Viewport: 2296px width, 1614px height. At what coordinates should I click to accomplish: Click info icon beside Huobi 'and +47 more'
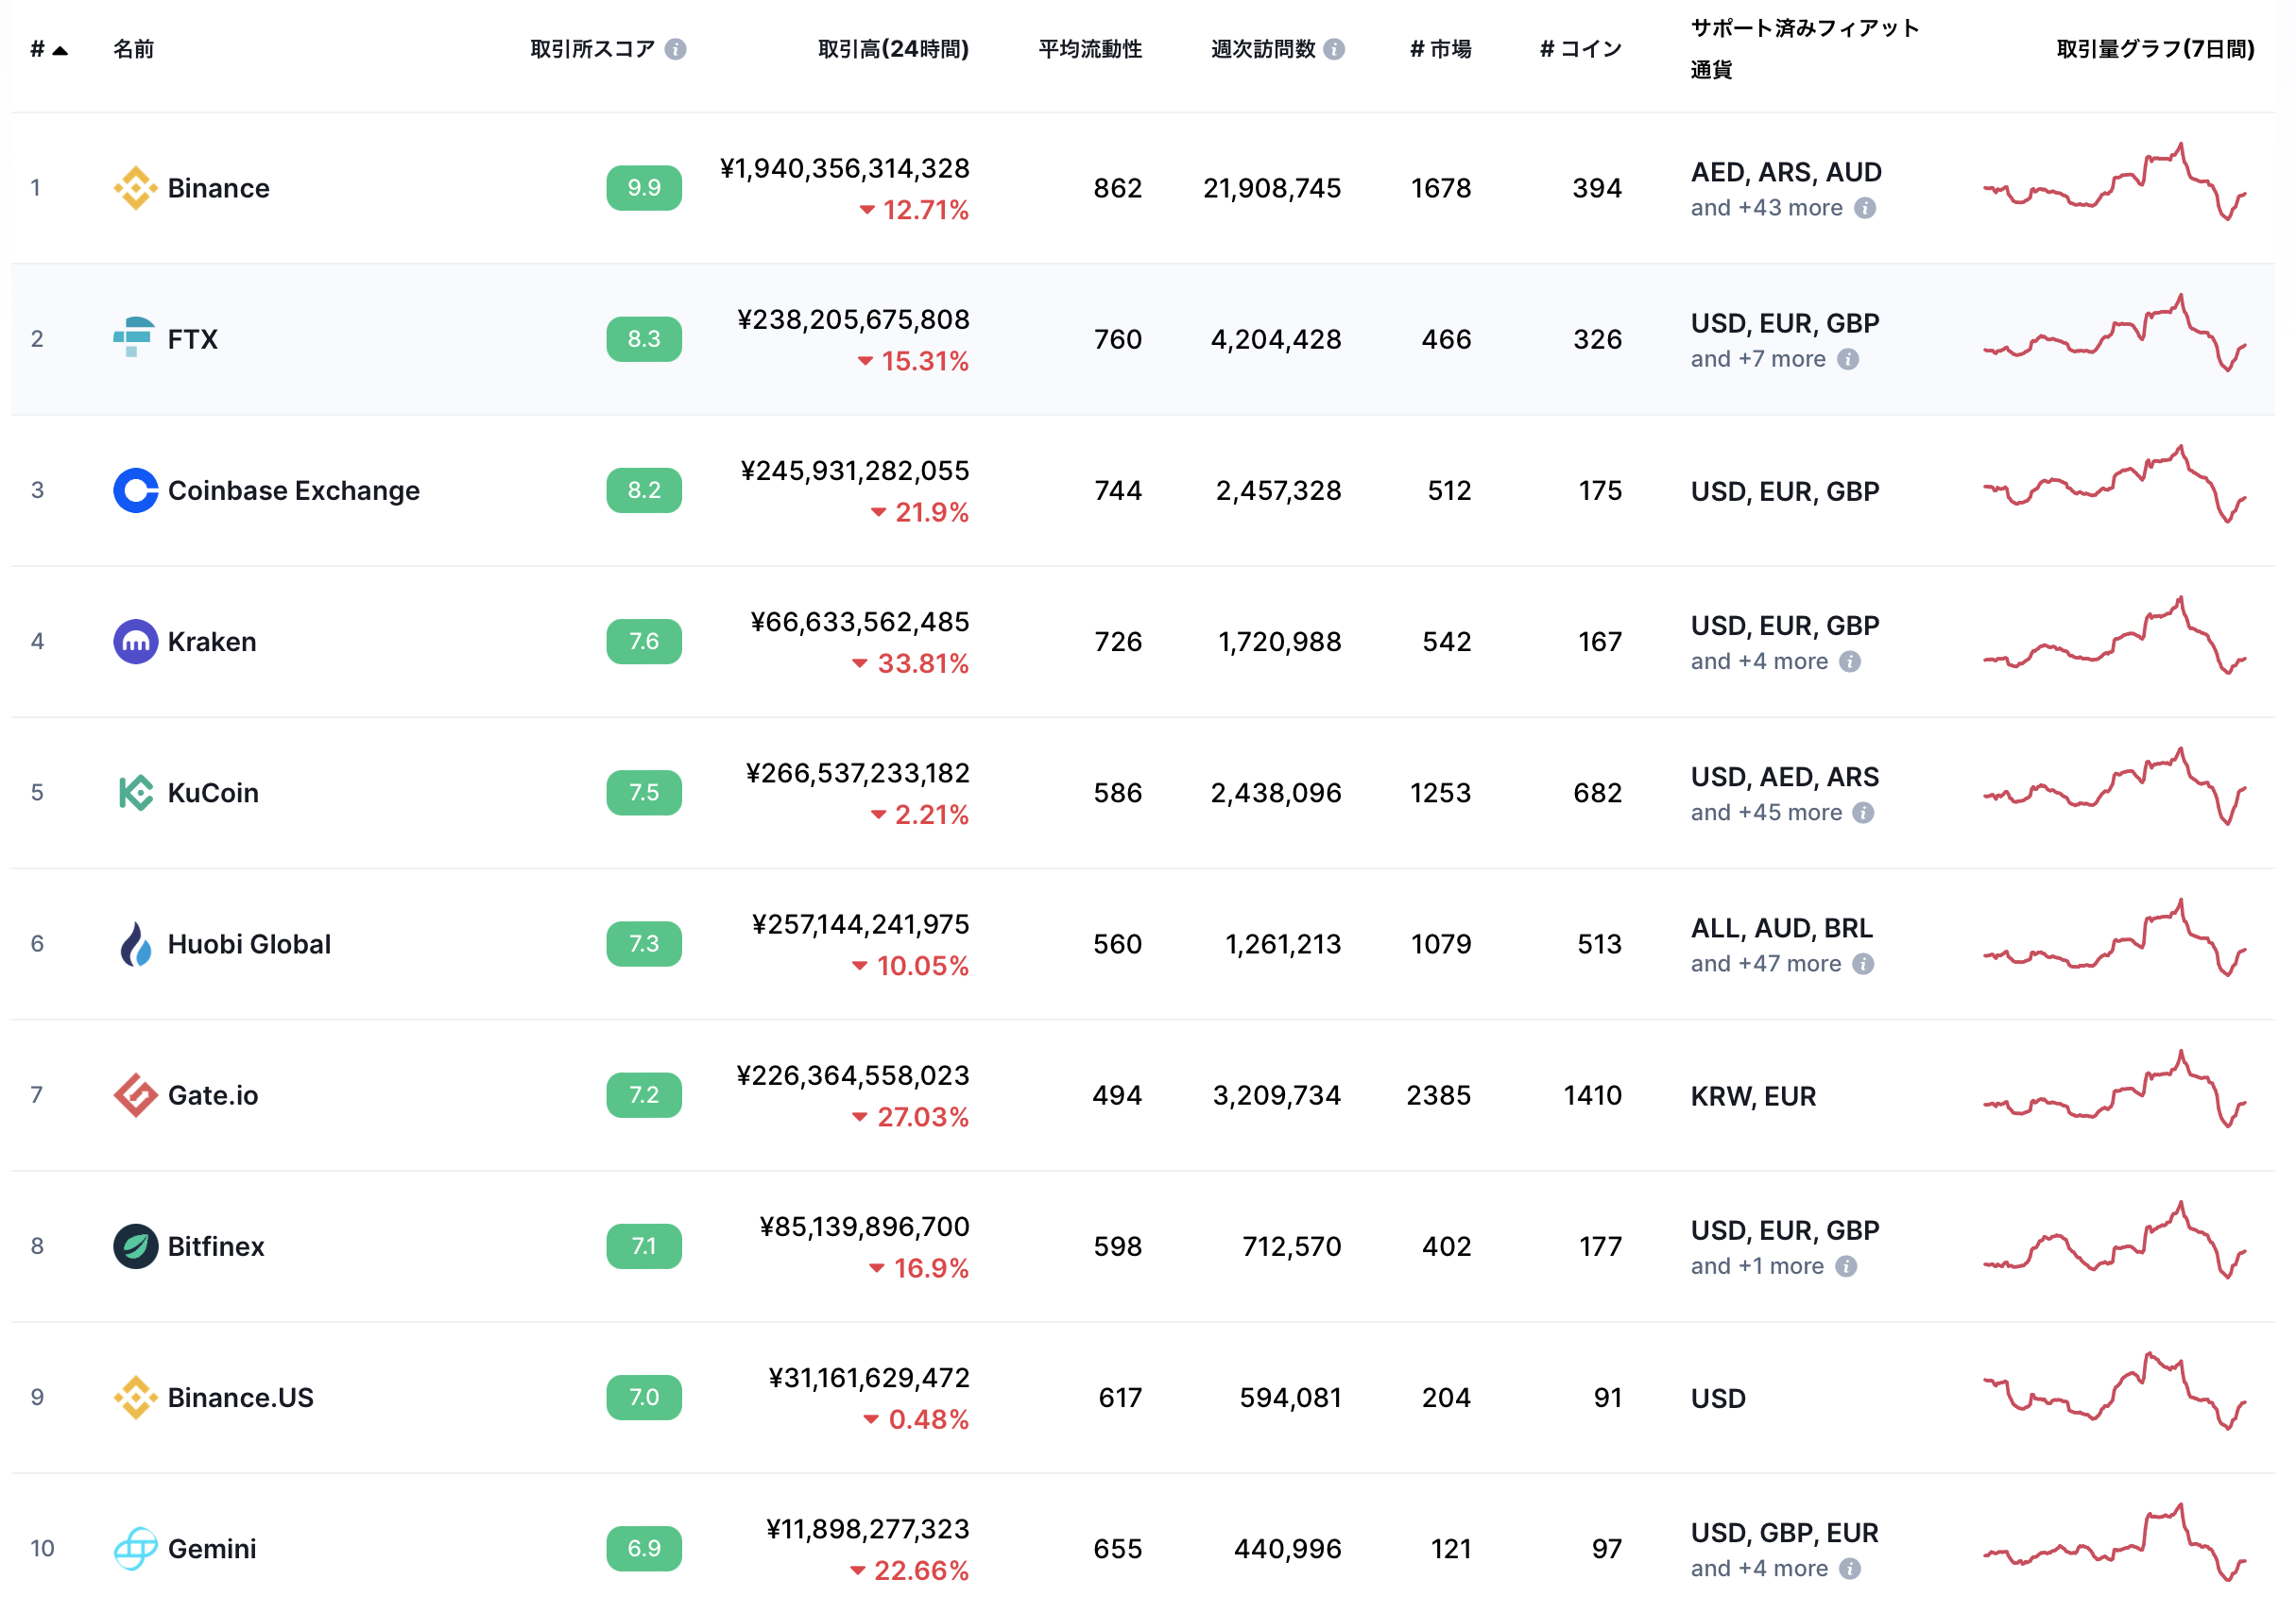coord(1863,963)
